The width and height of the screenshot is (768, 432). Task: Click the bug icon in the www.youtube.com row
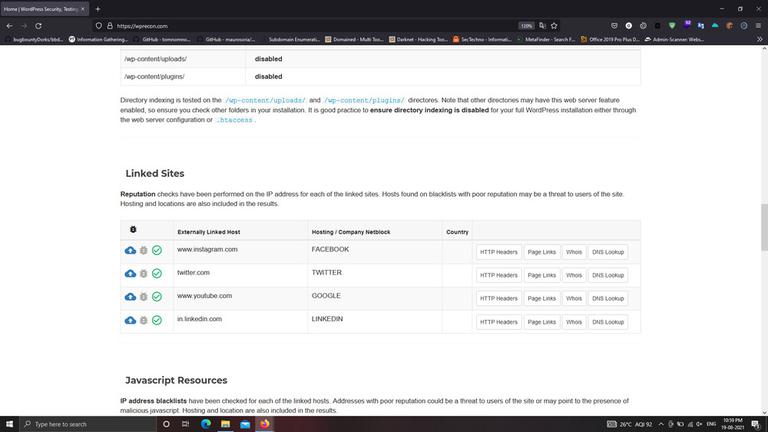144,297
